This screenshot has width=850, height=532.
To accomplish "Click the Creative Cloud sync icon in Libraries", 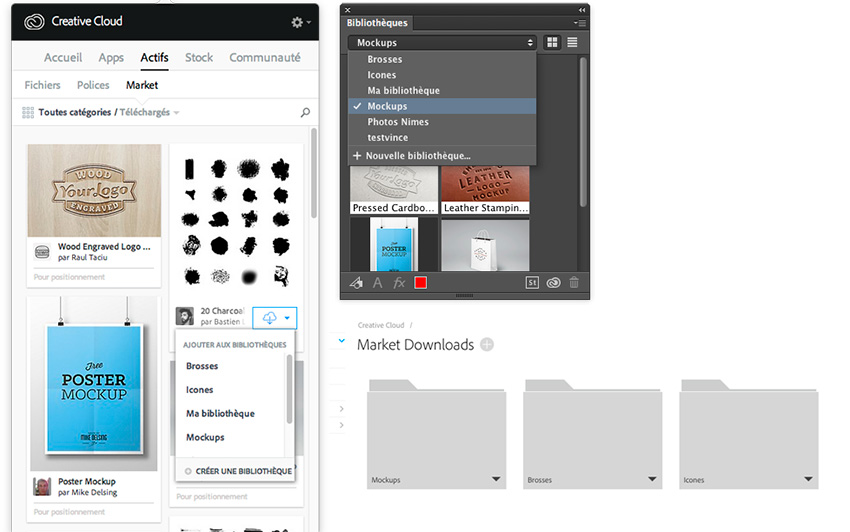I will pyautogui.click(x=553, y=283).
